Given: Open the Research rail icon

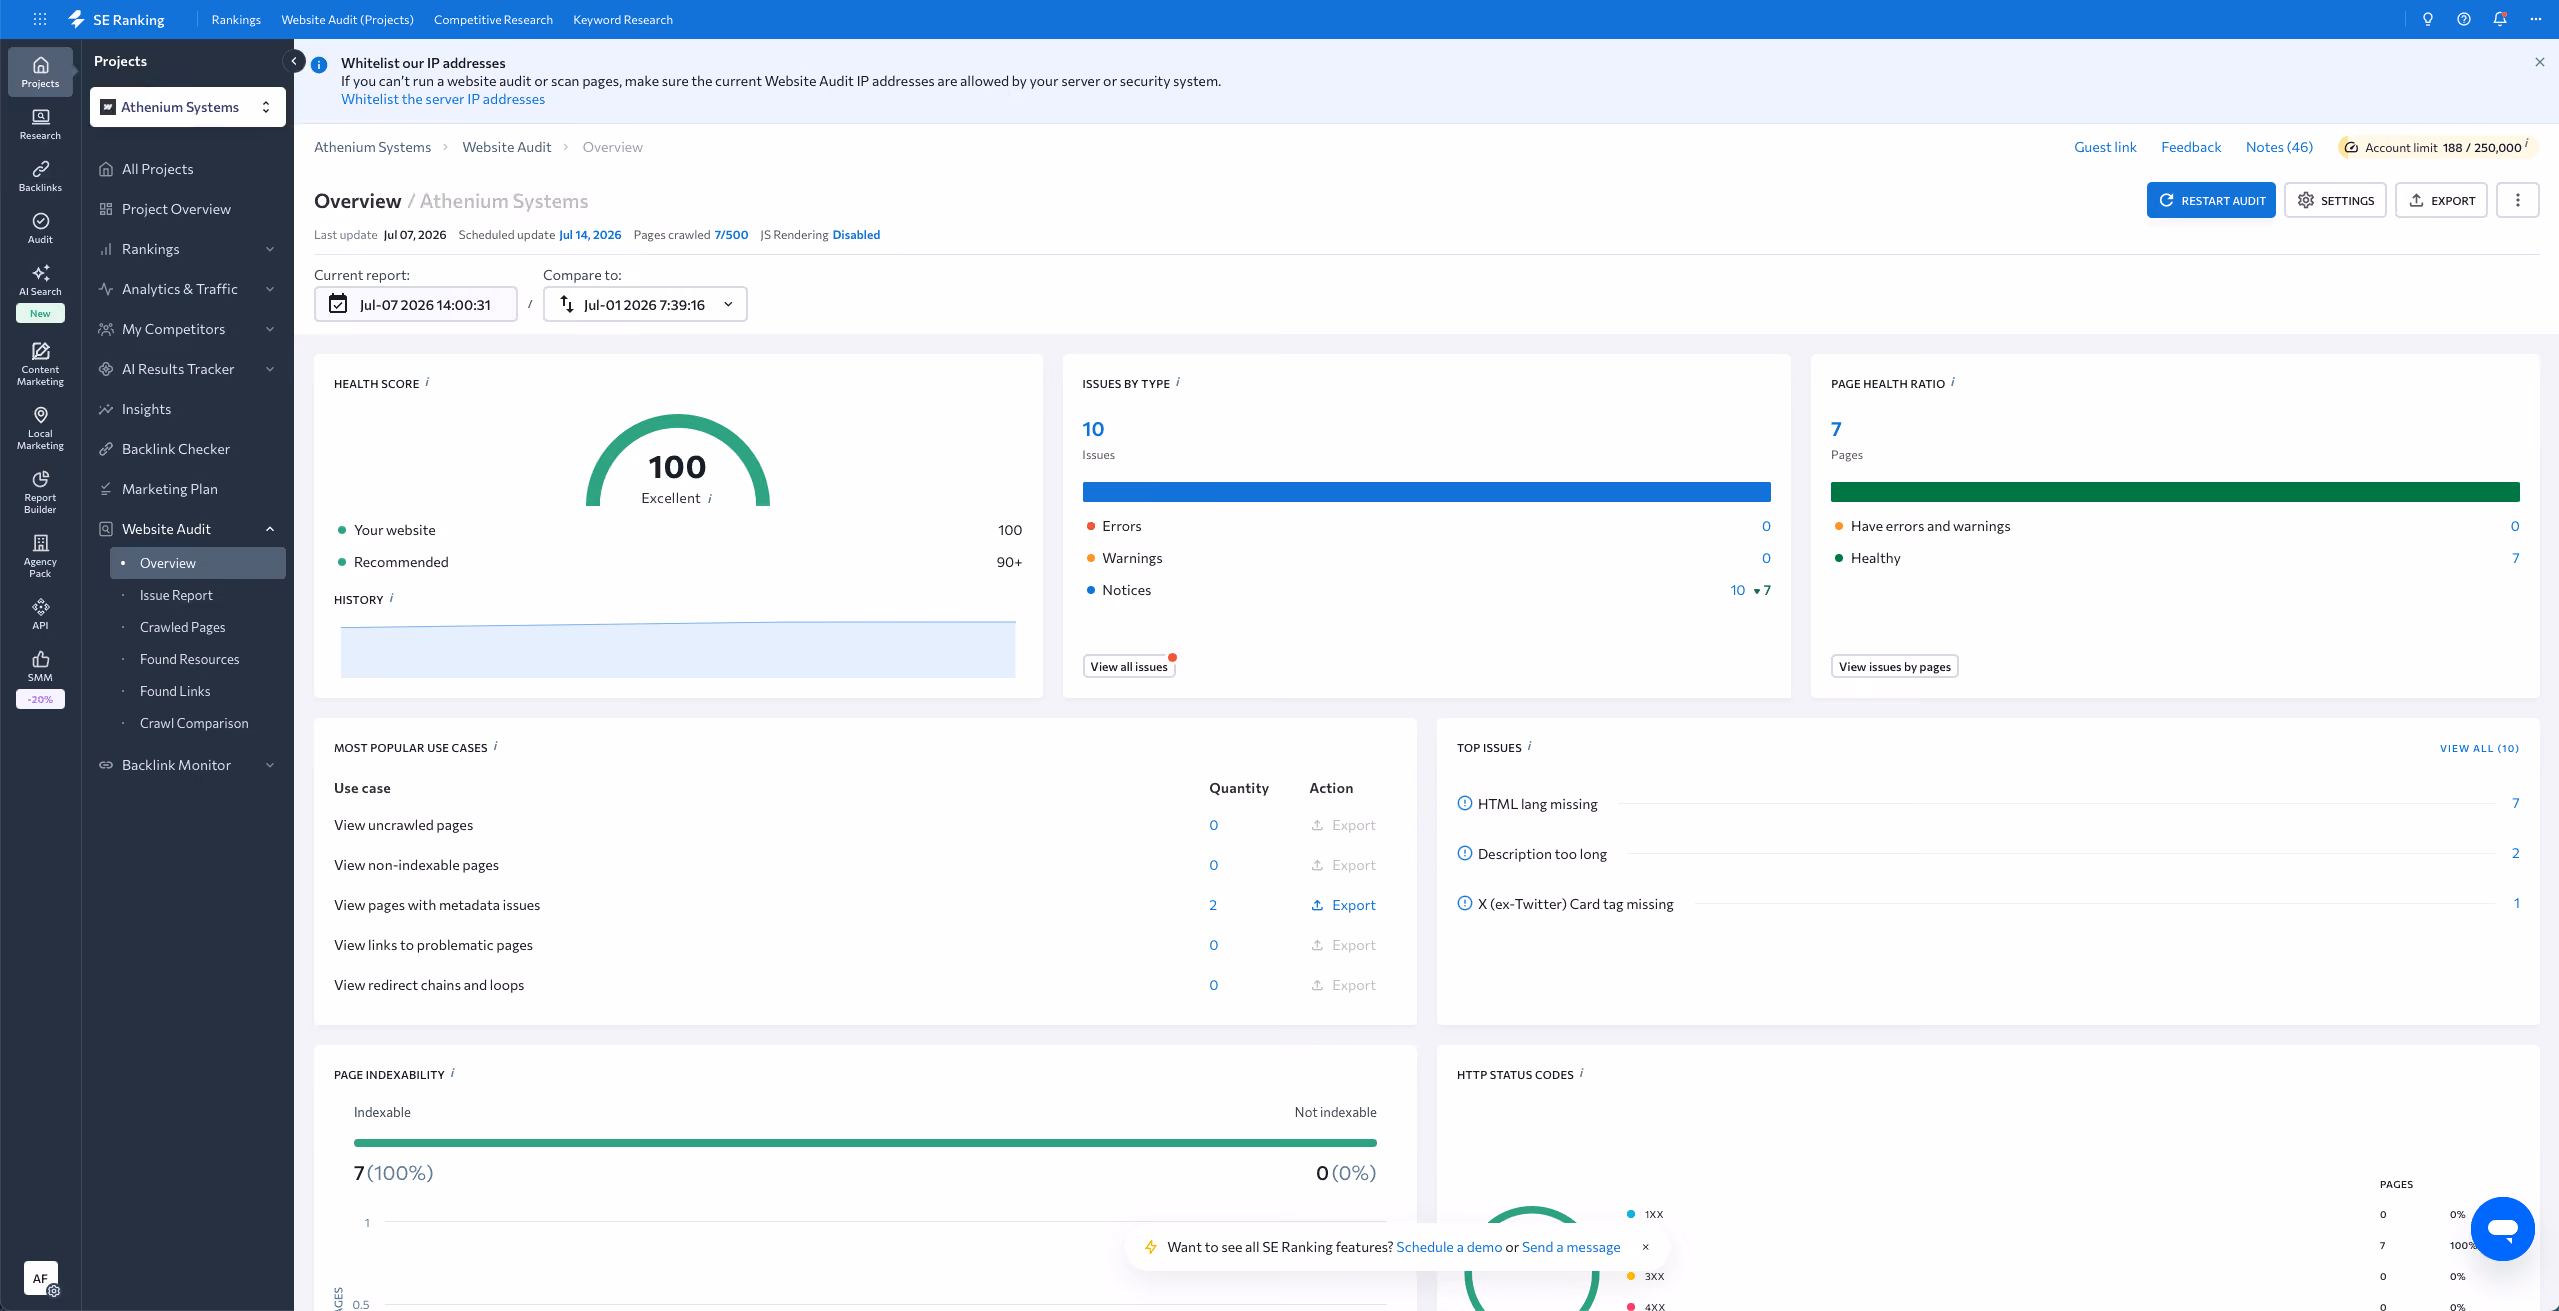Looking at the screenshot, I should tap(40, 124).
